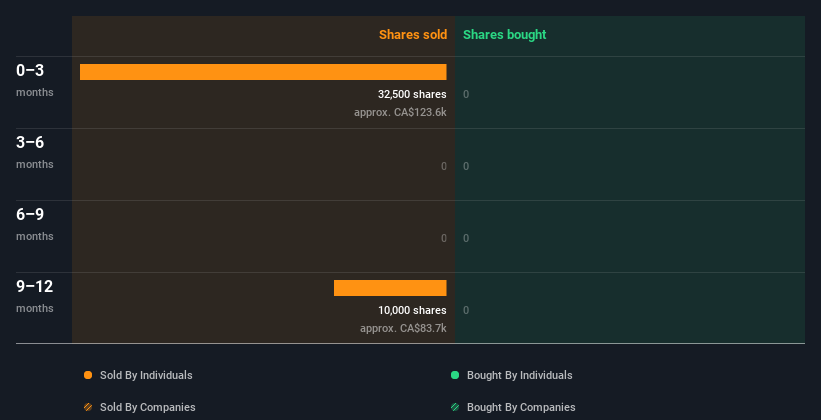Toggle the Sold By Companies legend label
The height and width of the screenshot is (420, 821).
(147, 407)
